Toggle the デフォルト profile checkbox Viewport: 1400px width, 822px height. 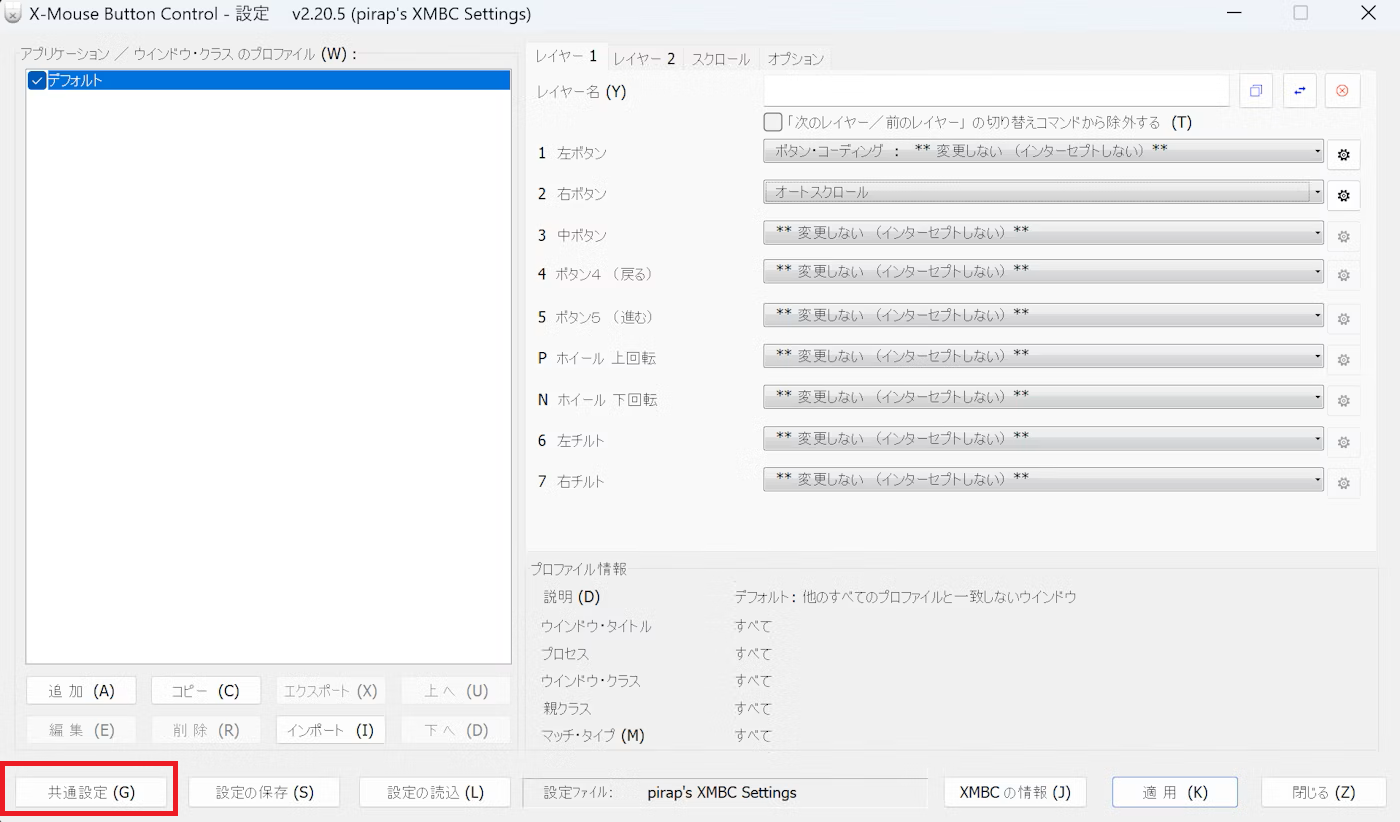(37, 81)
